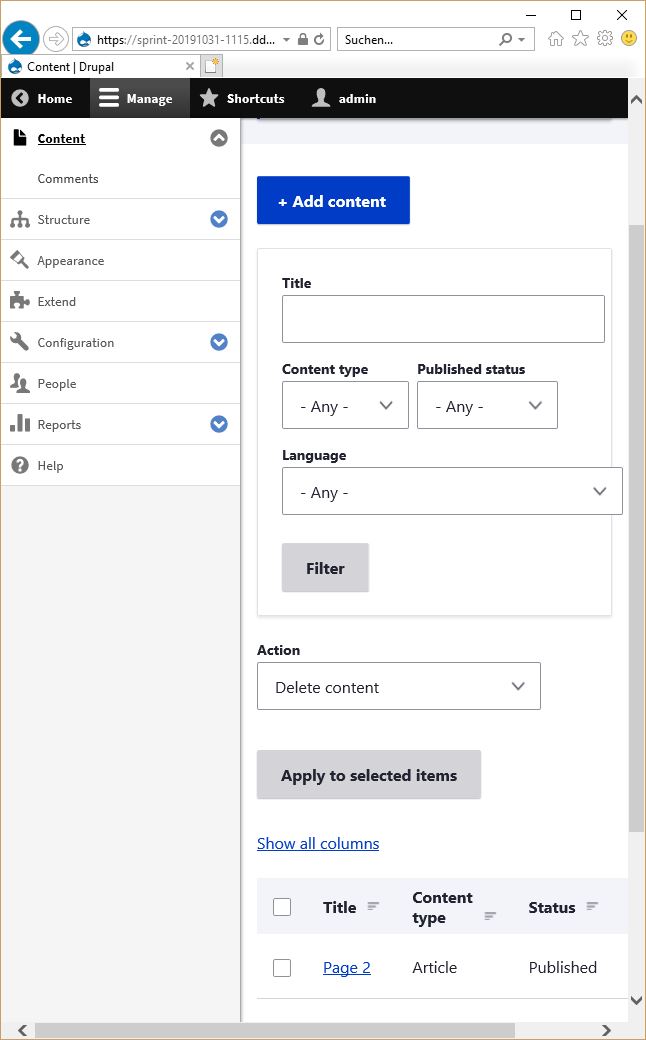
Task: Open the Content type dropdown
Action: (x=345, y=405)
